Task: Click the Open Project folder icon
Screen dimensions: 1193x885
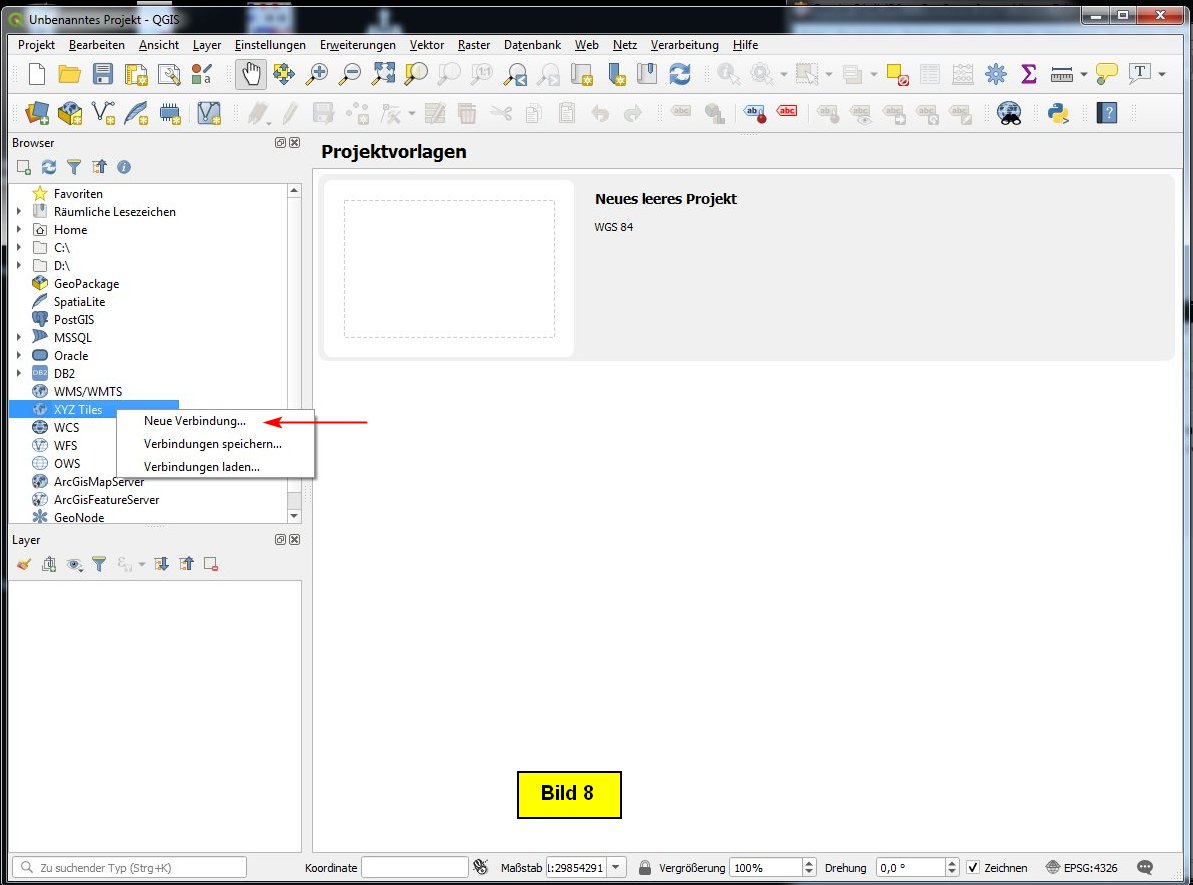Action: click(69, 74)
